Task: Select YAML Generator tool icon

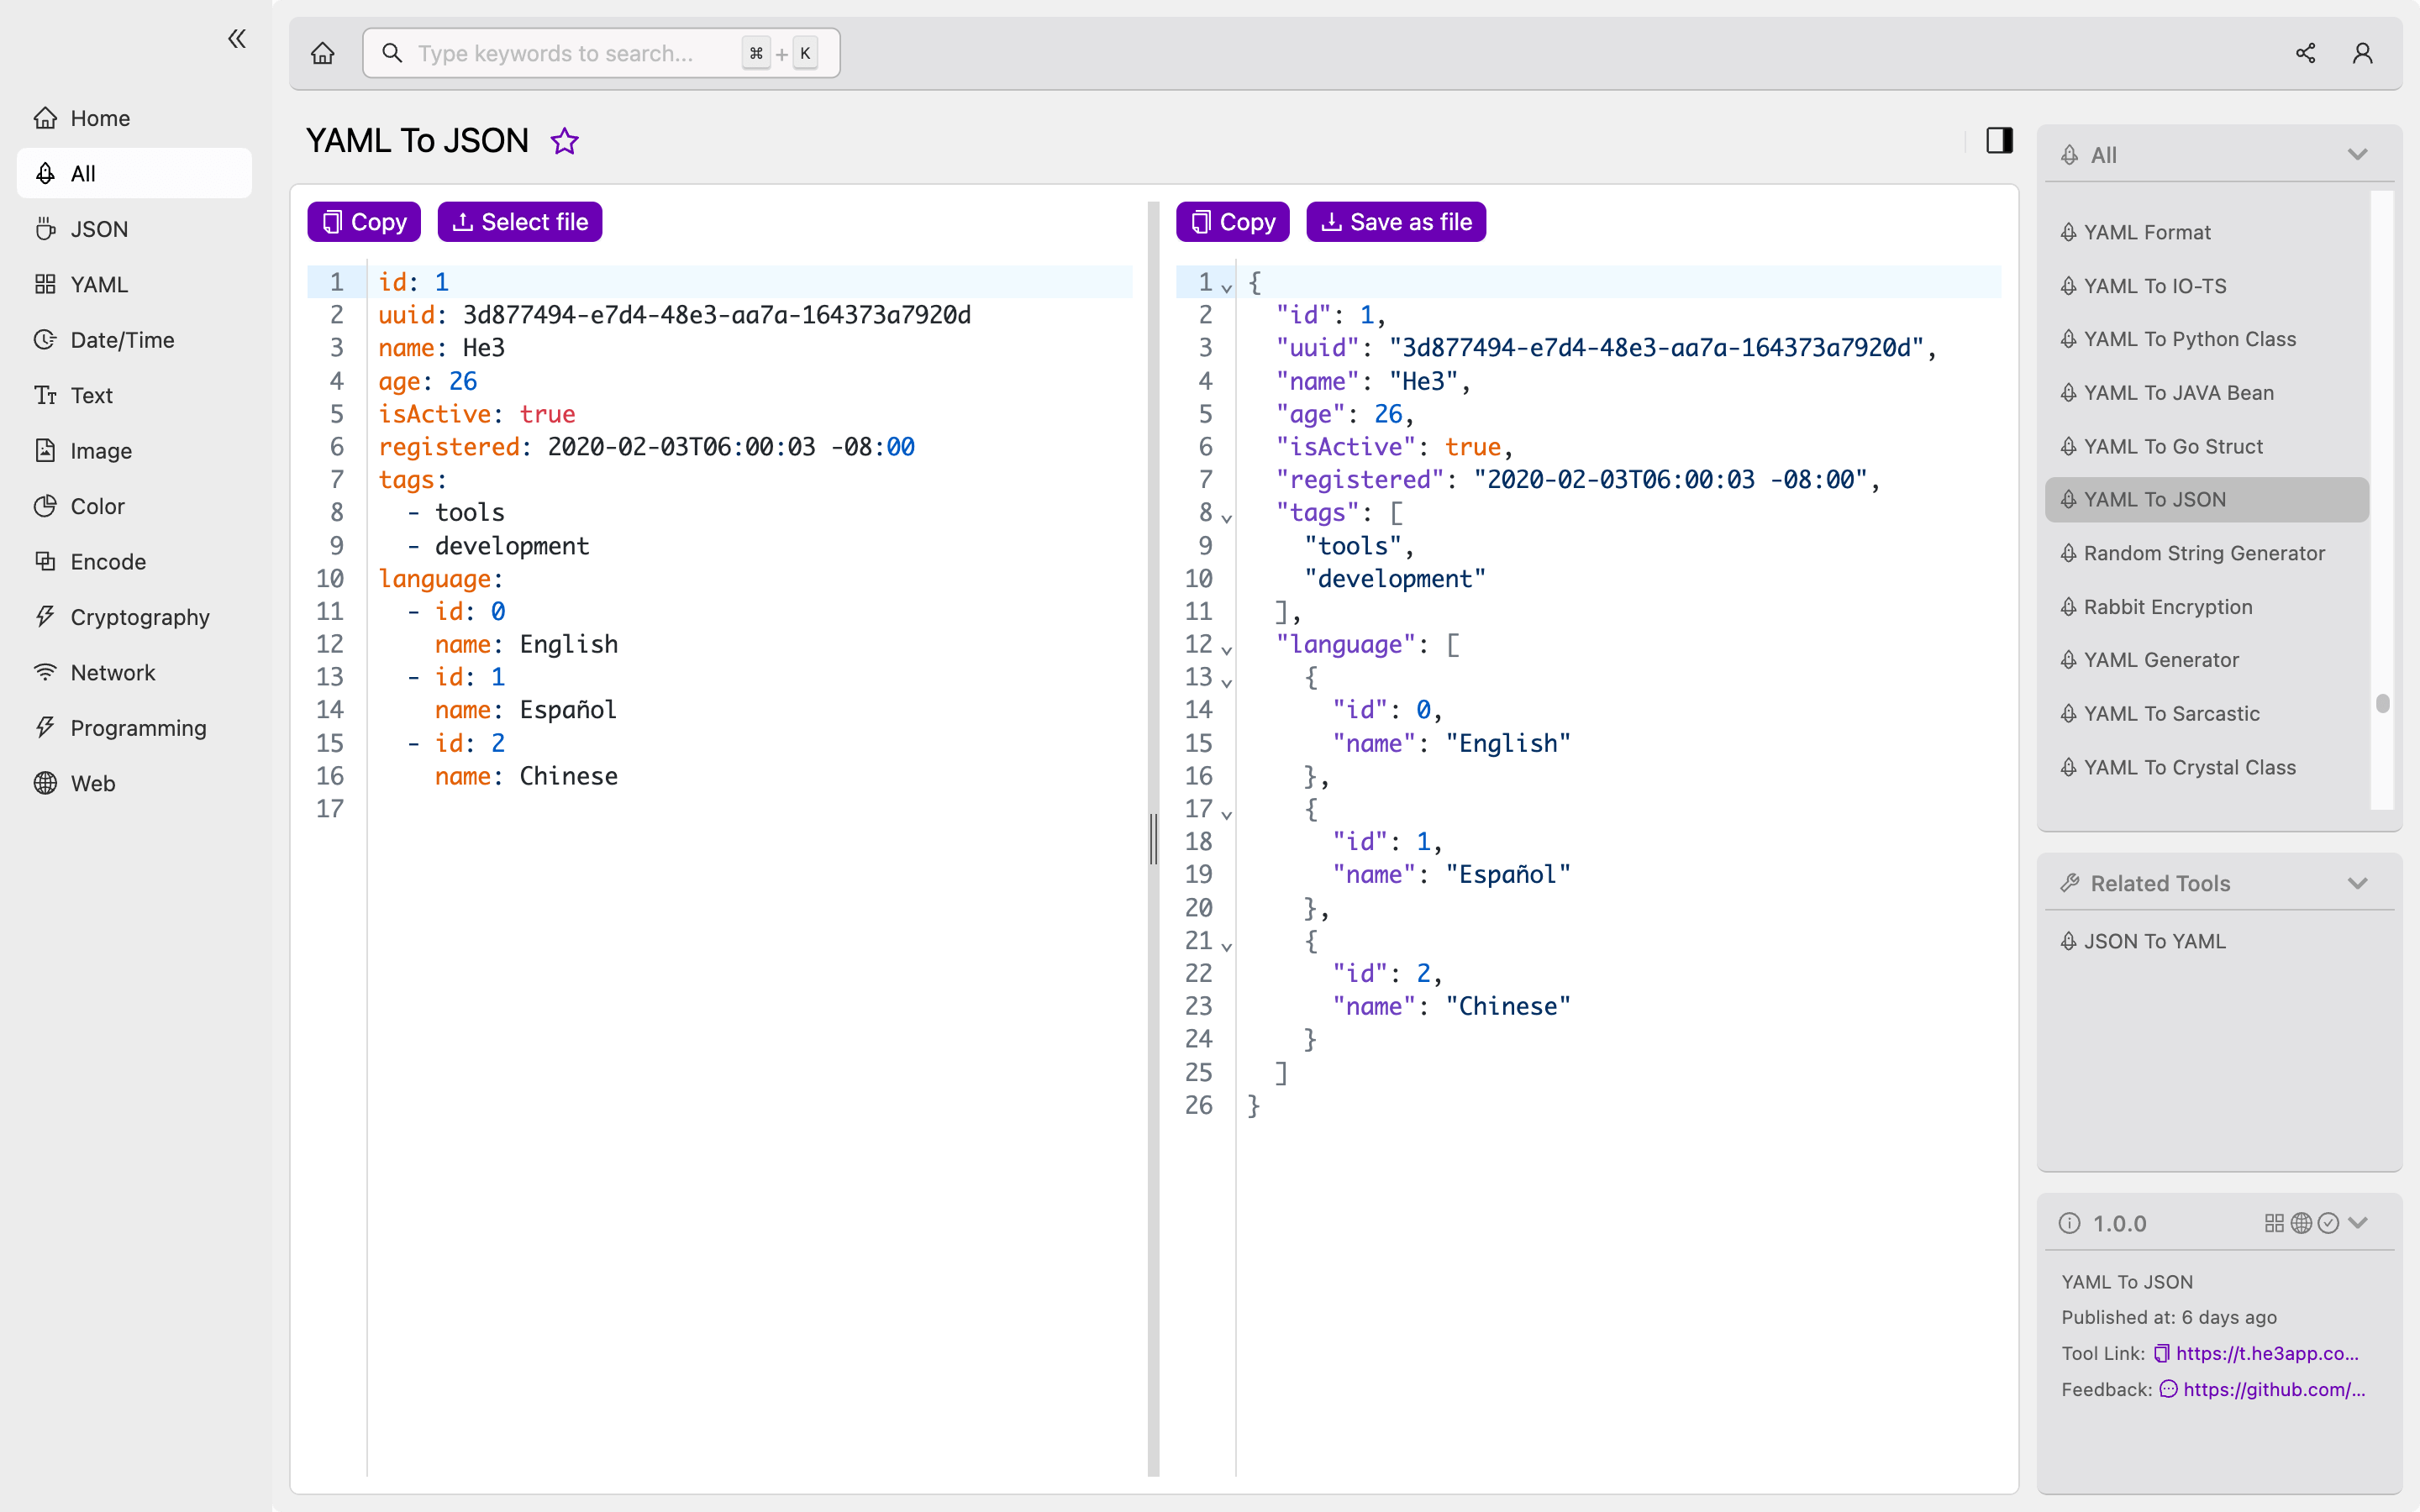Action: click(2070, 659)
